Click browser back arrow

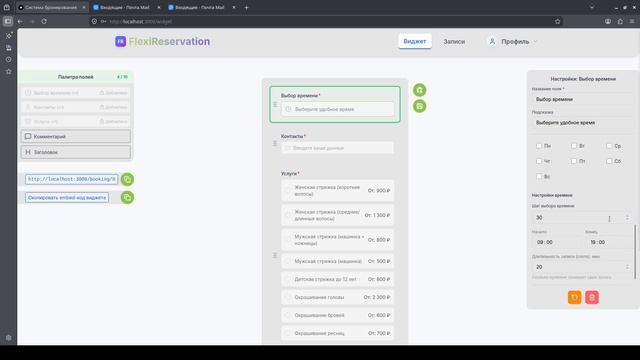(x=20, y=21)
